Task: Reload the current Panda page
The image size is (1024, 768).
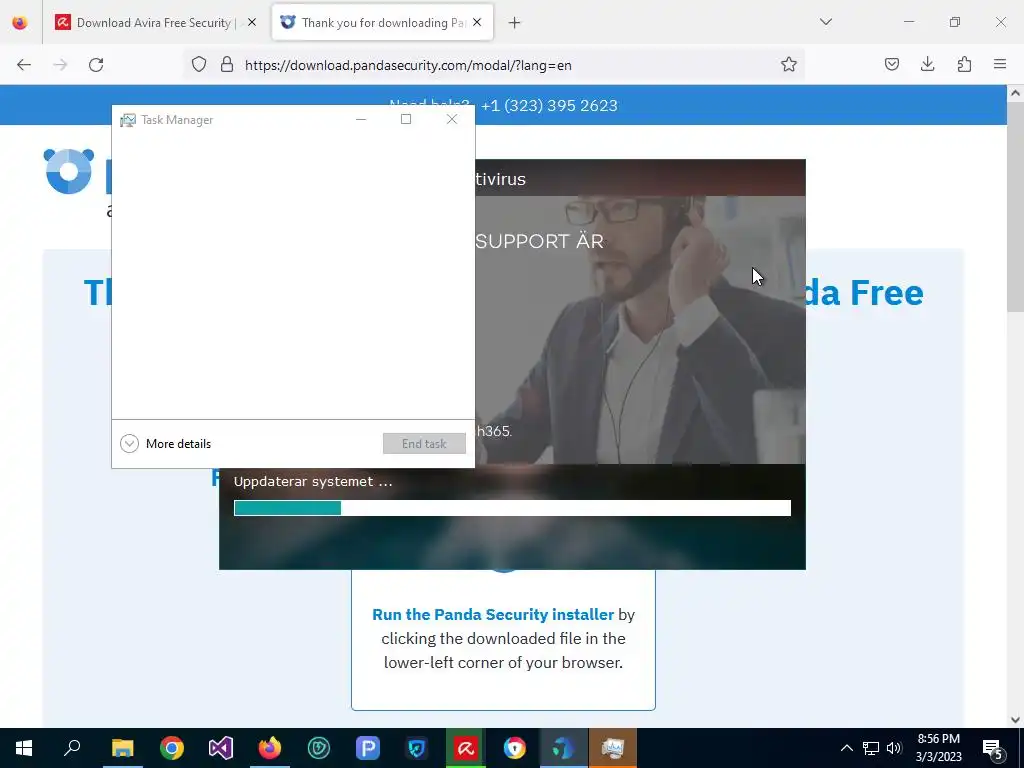Action: pos(96,65)
